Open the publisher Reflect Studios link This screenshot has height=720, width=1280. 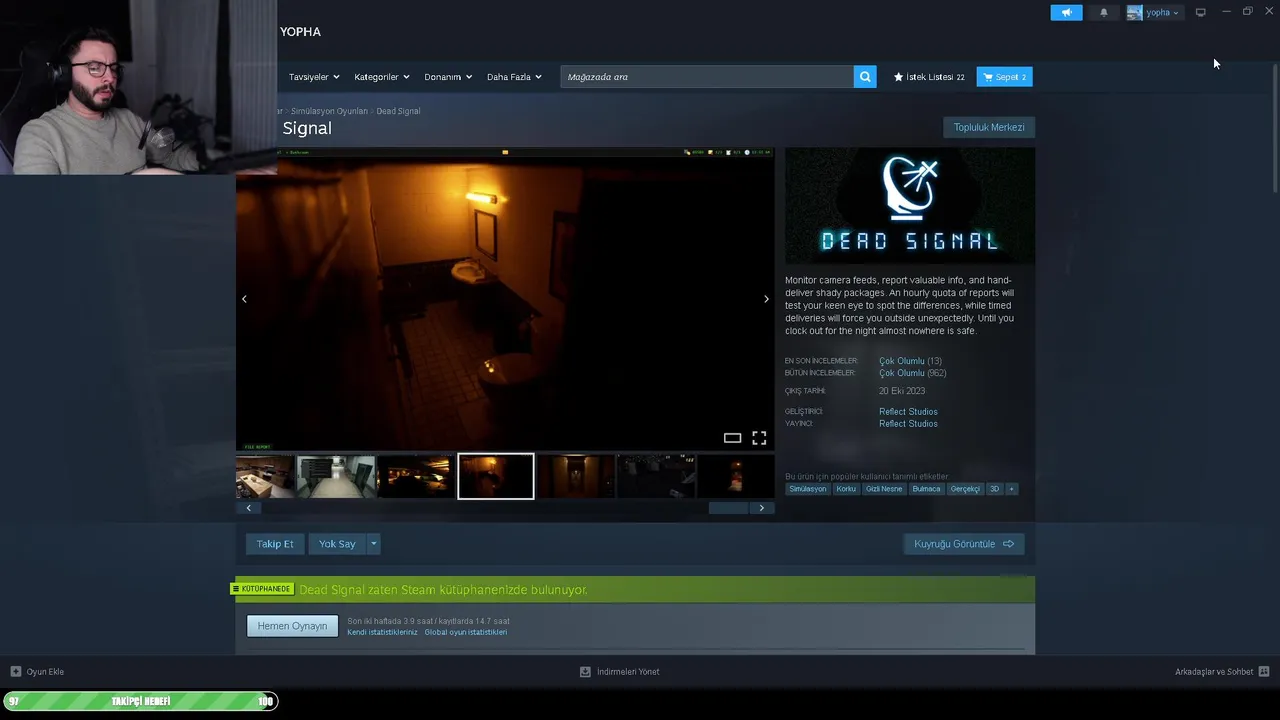(908, 424)
